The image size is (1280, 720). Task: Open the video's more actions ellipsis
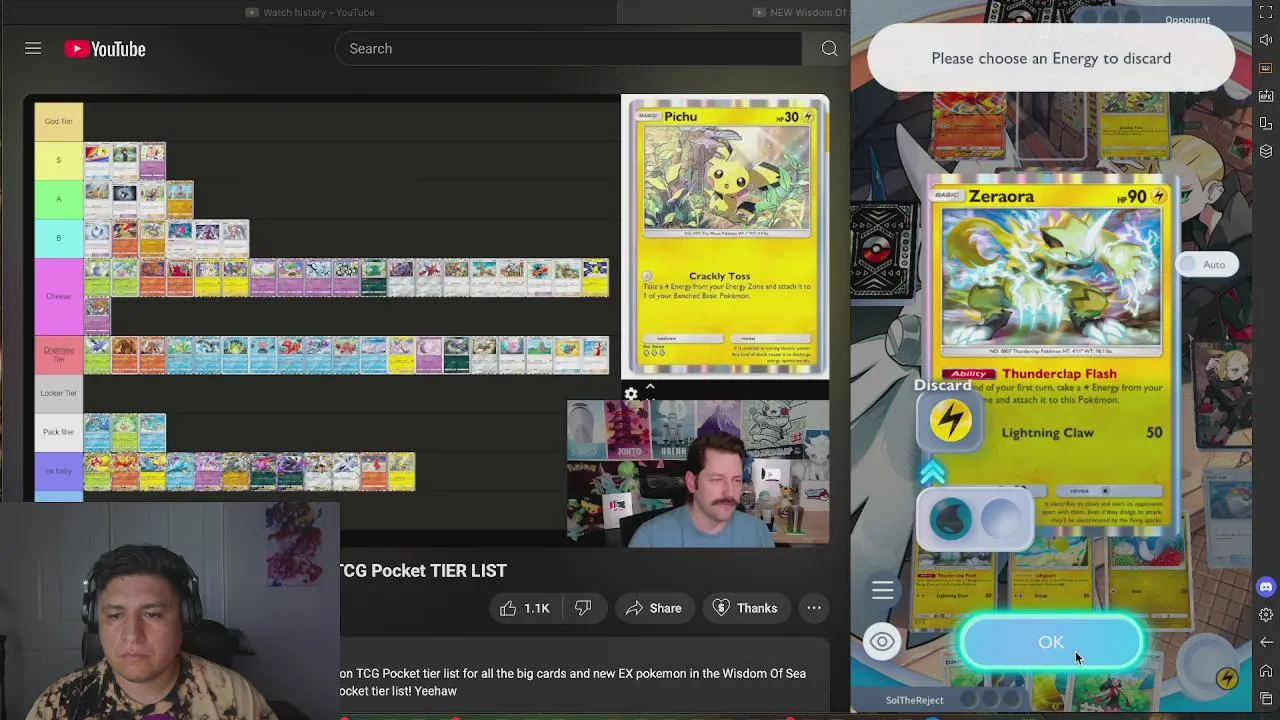pyautogui.click(x=814, y=608)
